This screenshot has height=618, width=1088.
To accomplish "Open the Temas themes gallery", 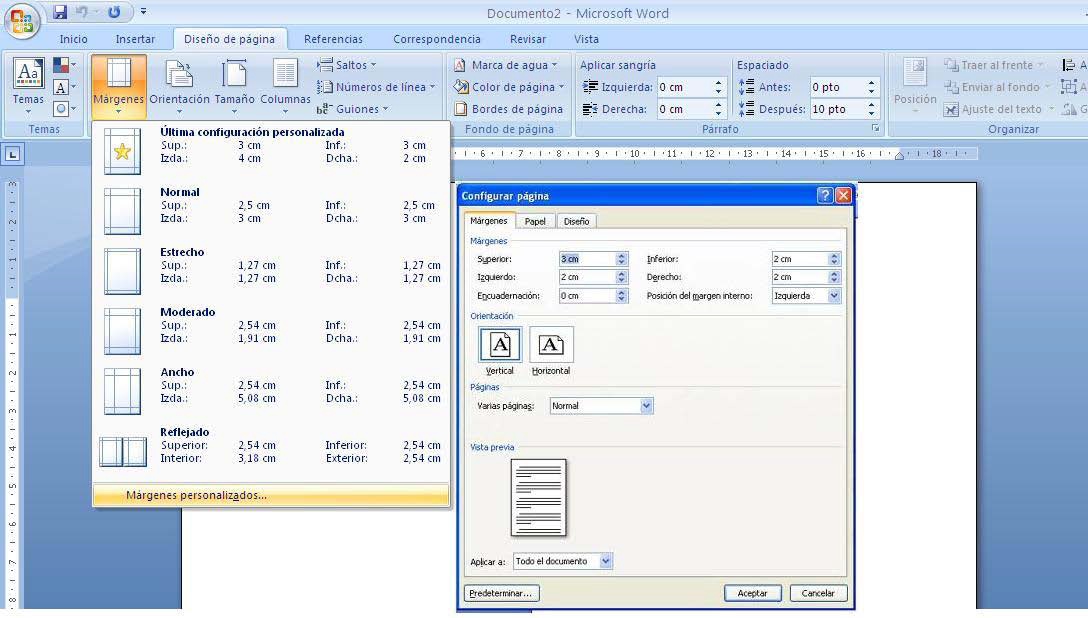I will pyautogui.click(x=28, y=85).
